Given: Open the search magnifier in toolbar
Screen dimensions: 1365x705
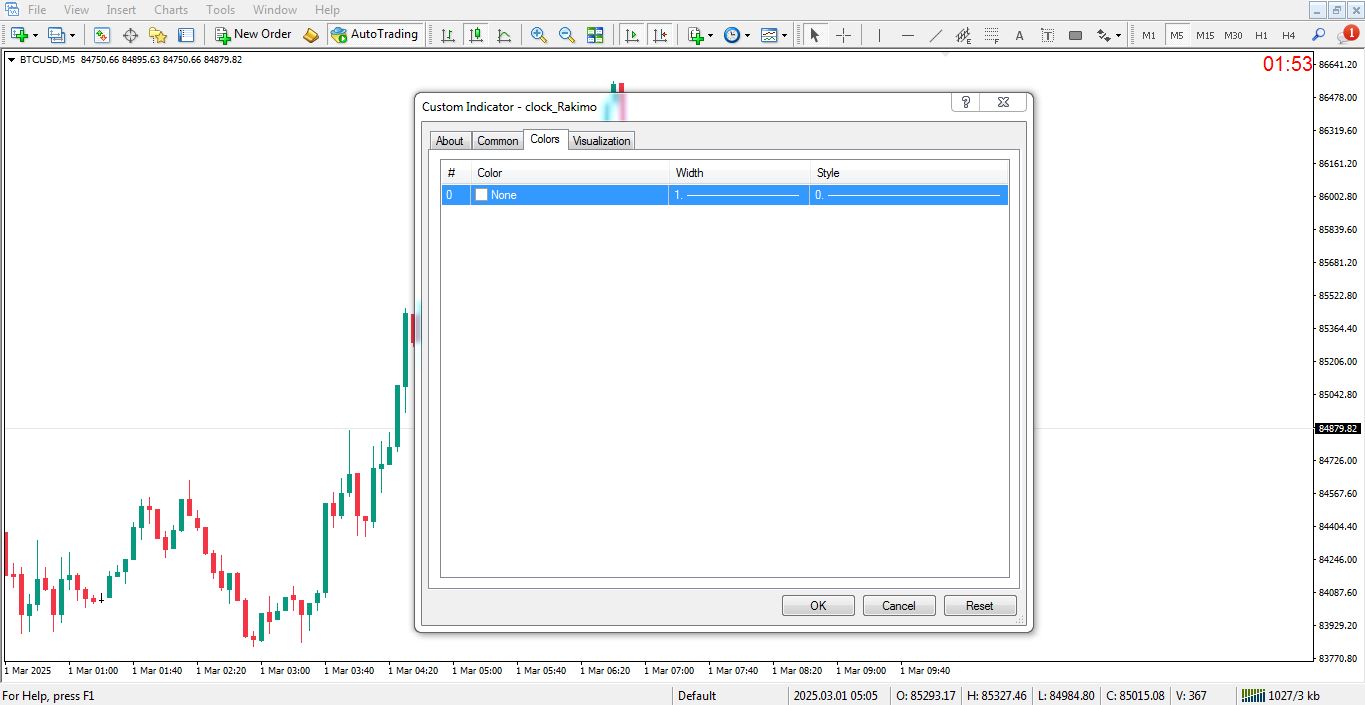Looking at the screenshot, I should (x=1319, y=35).
